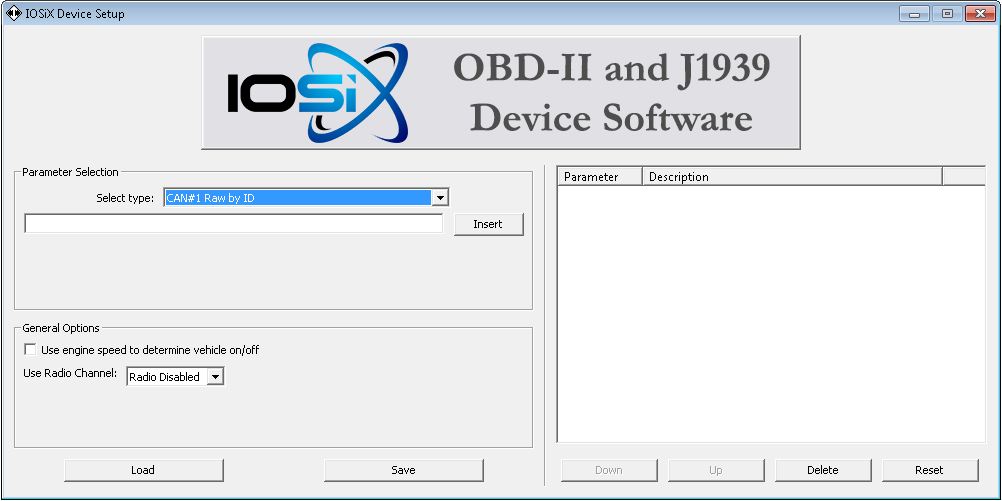Click the Delete button

click(x=822, y=470)
